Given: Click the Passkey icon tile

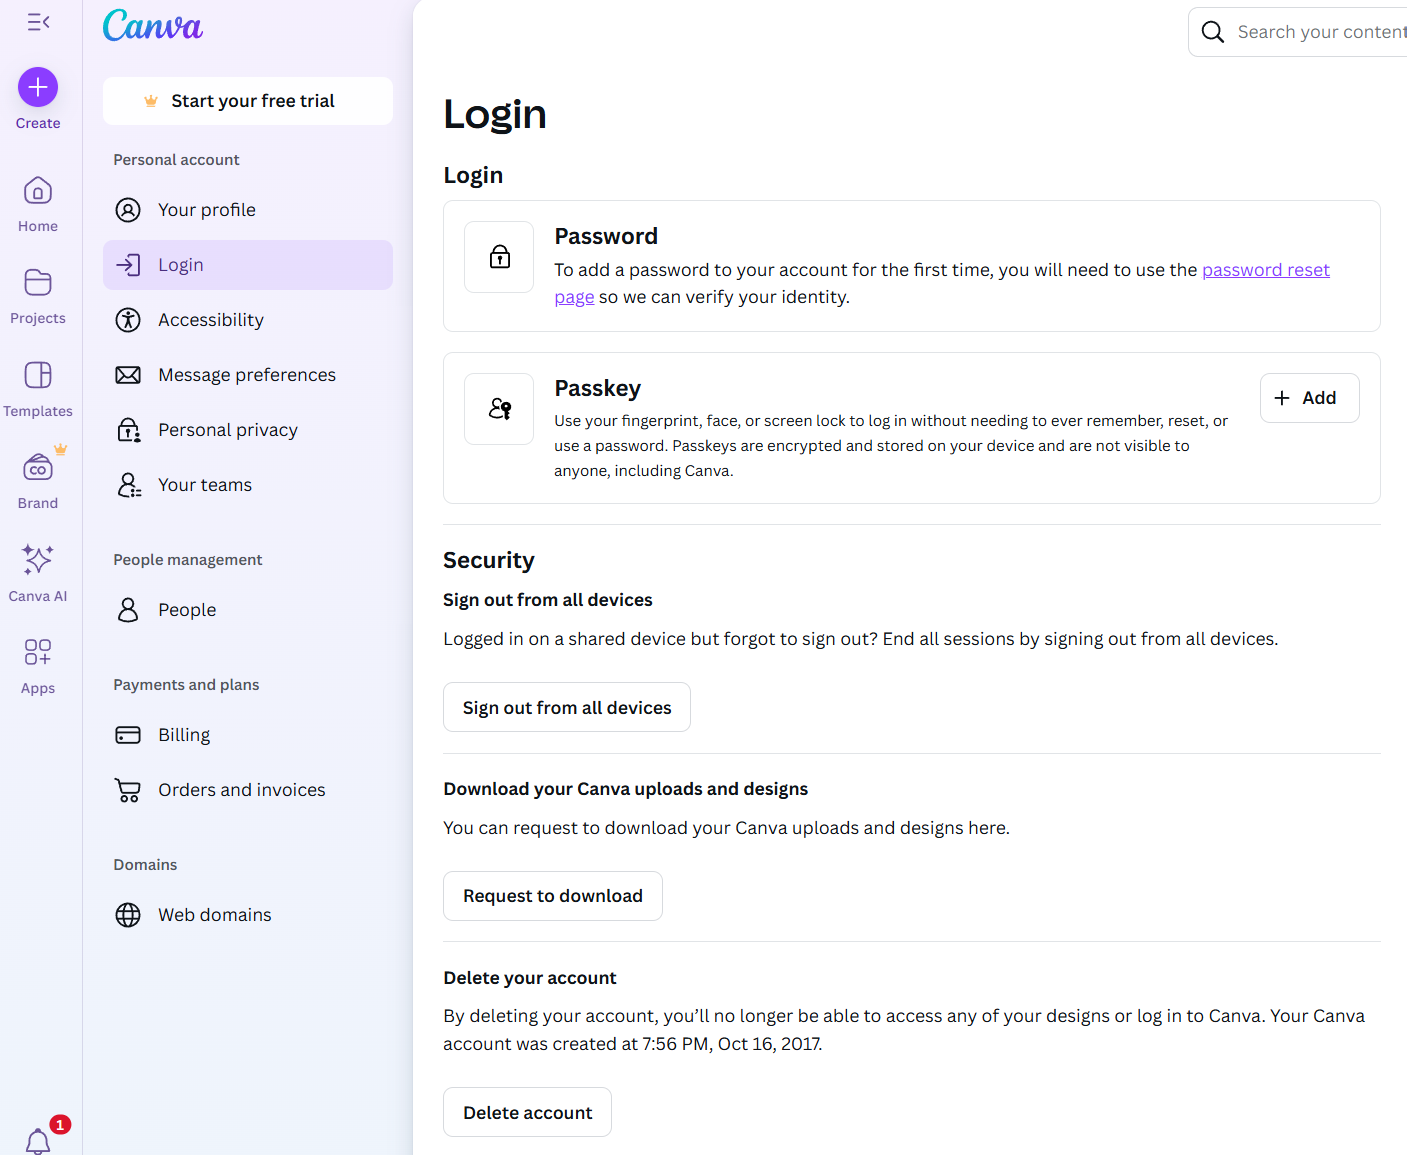Looking at the screenshot, I should [x=499, y=409].
